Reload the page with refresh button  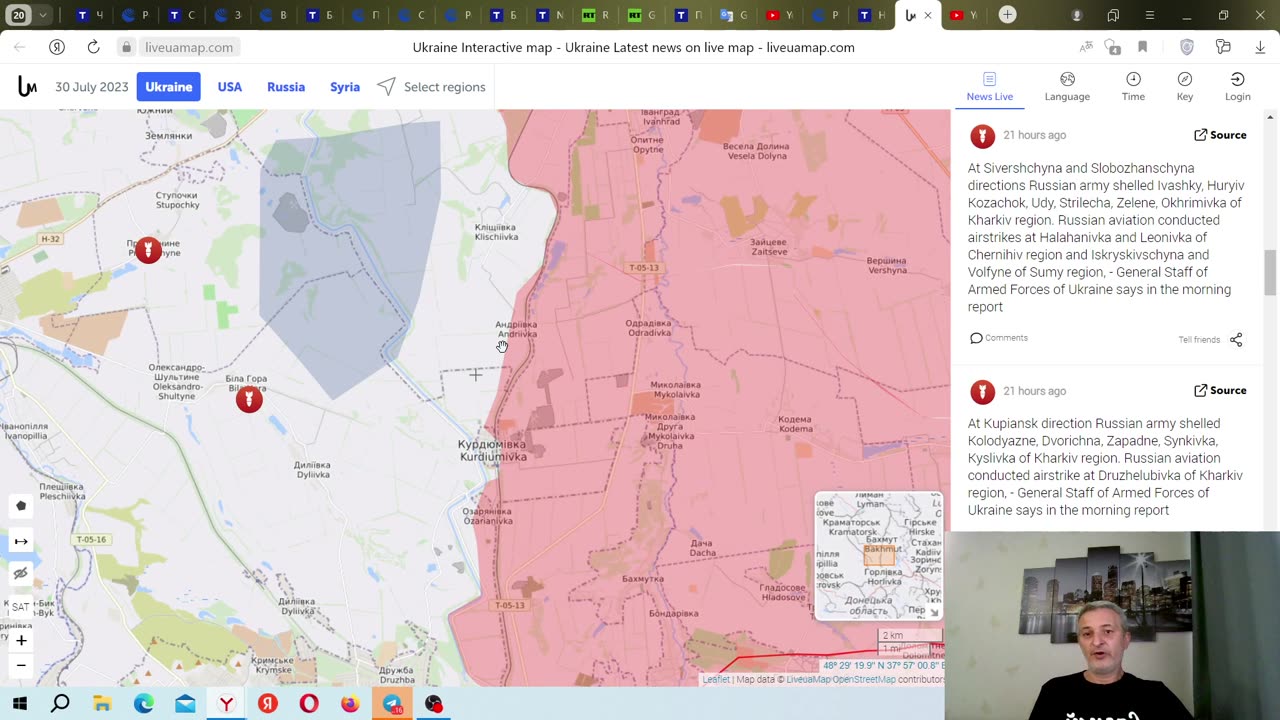(93, 47)
